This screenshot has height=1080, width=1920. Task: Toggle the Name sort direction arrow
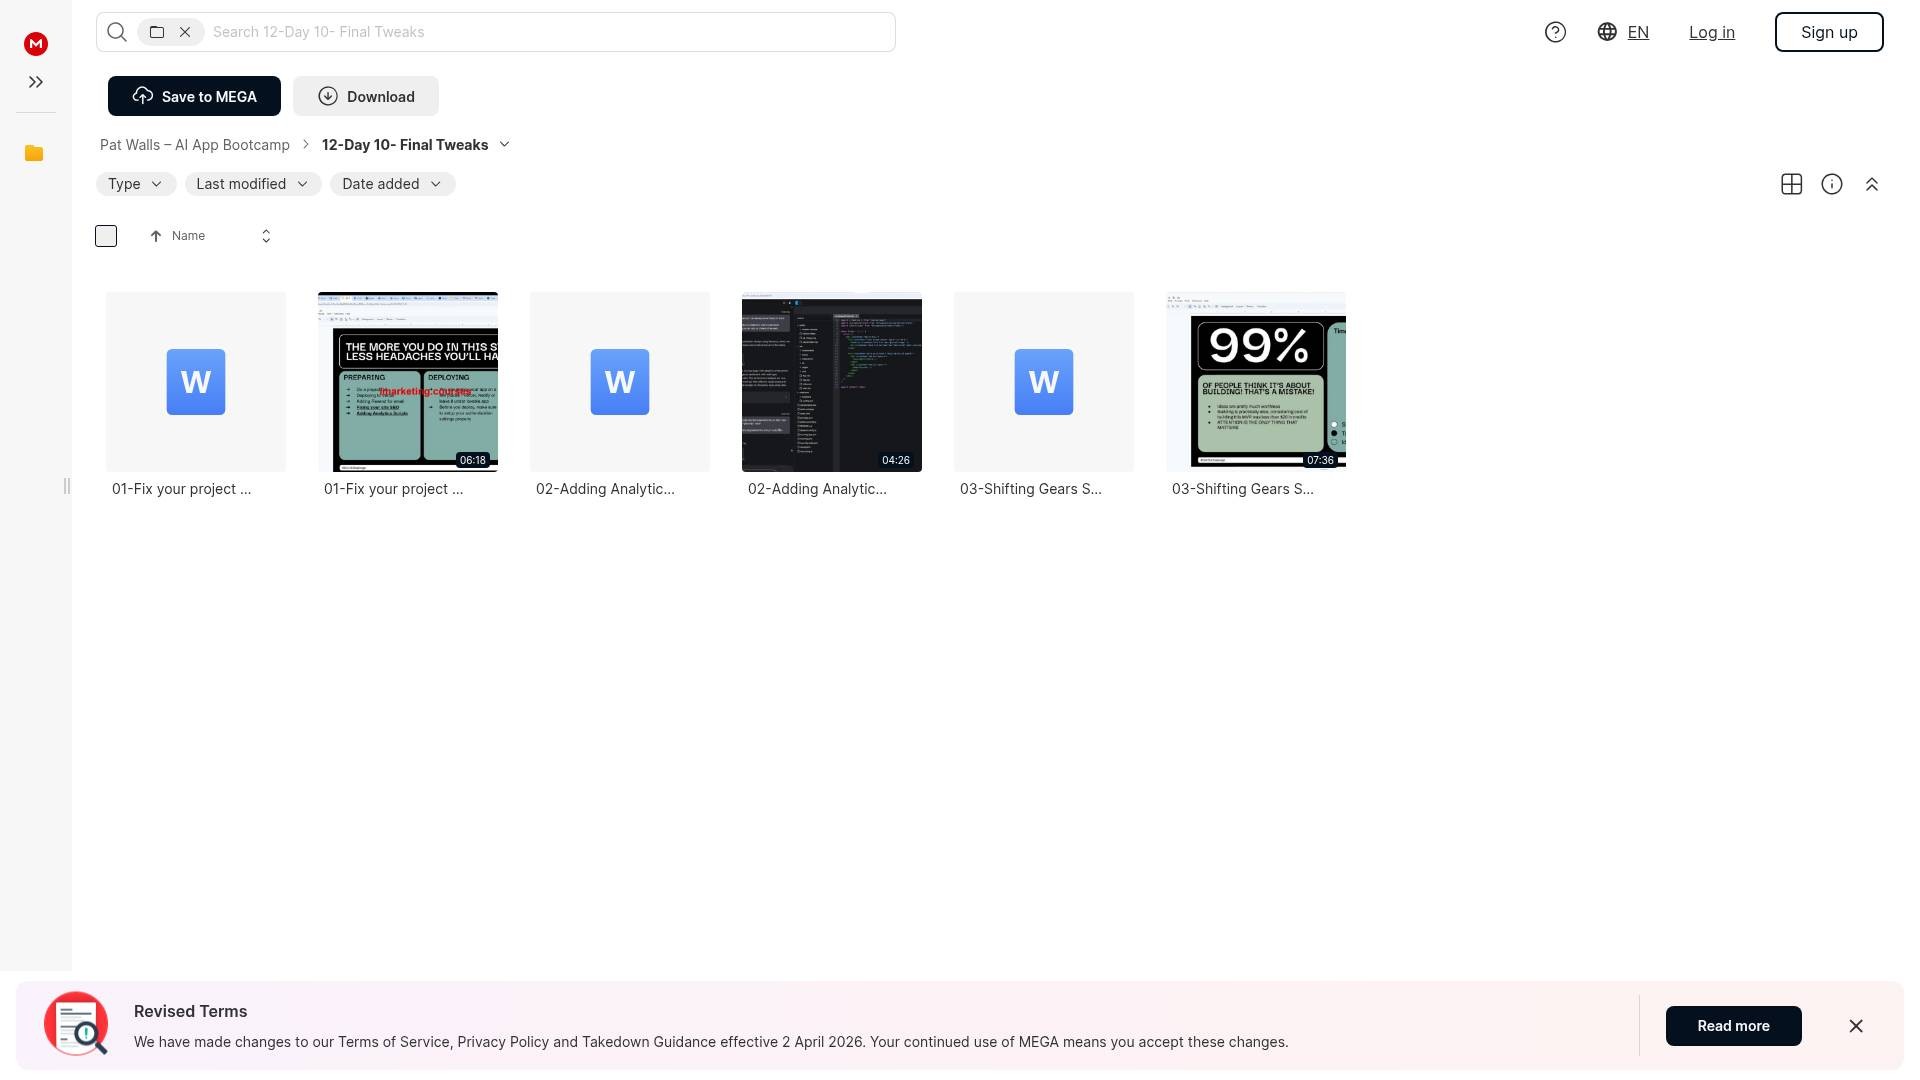pos(156,236)
